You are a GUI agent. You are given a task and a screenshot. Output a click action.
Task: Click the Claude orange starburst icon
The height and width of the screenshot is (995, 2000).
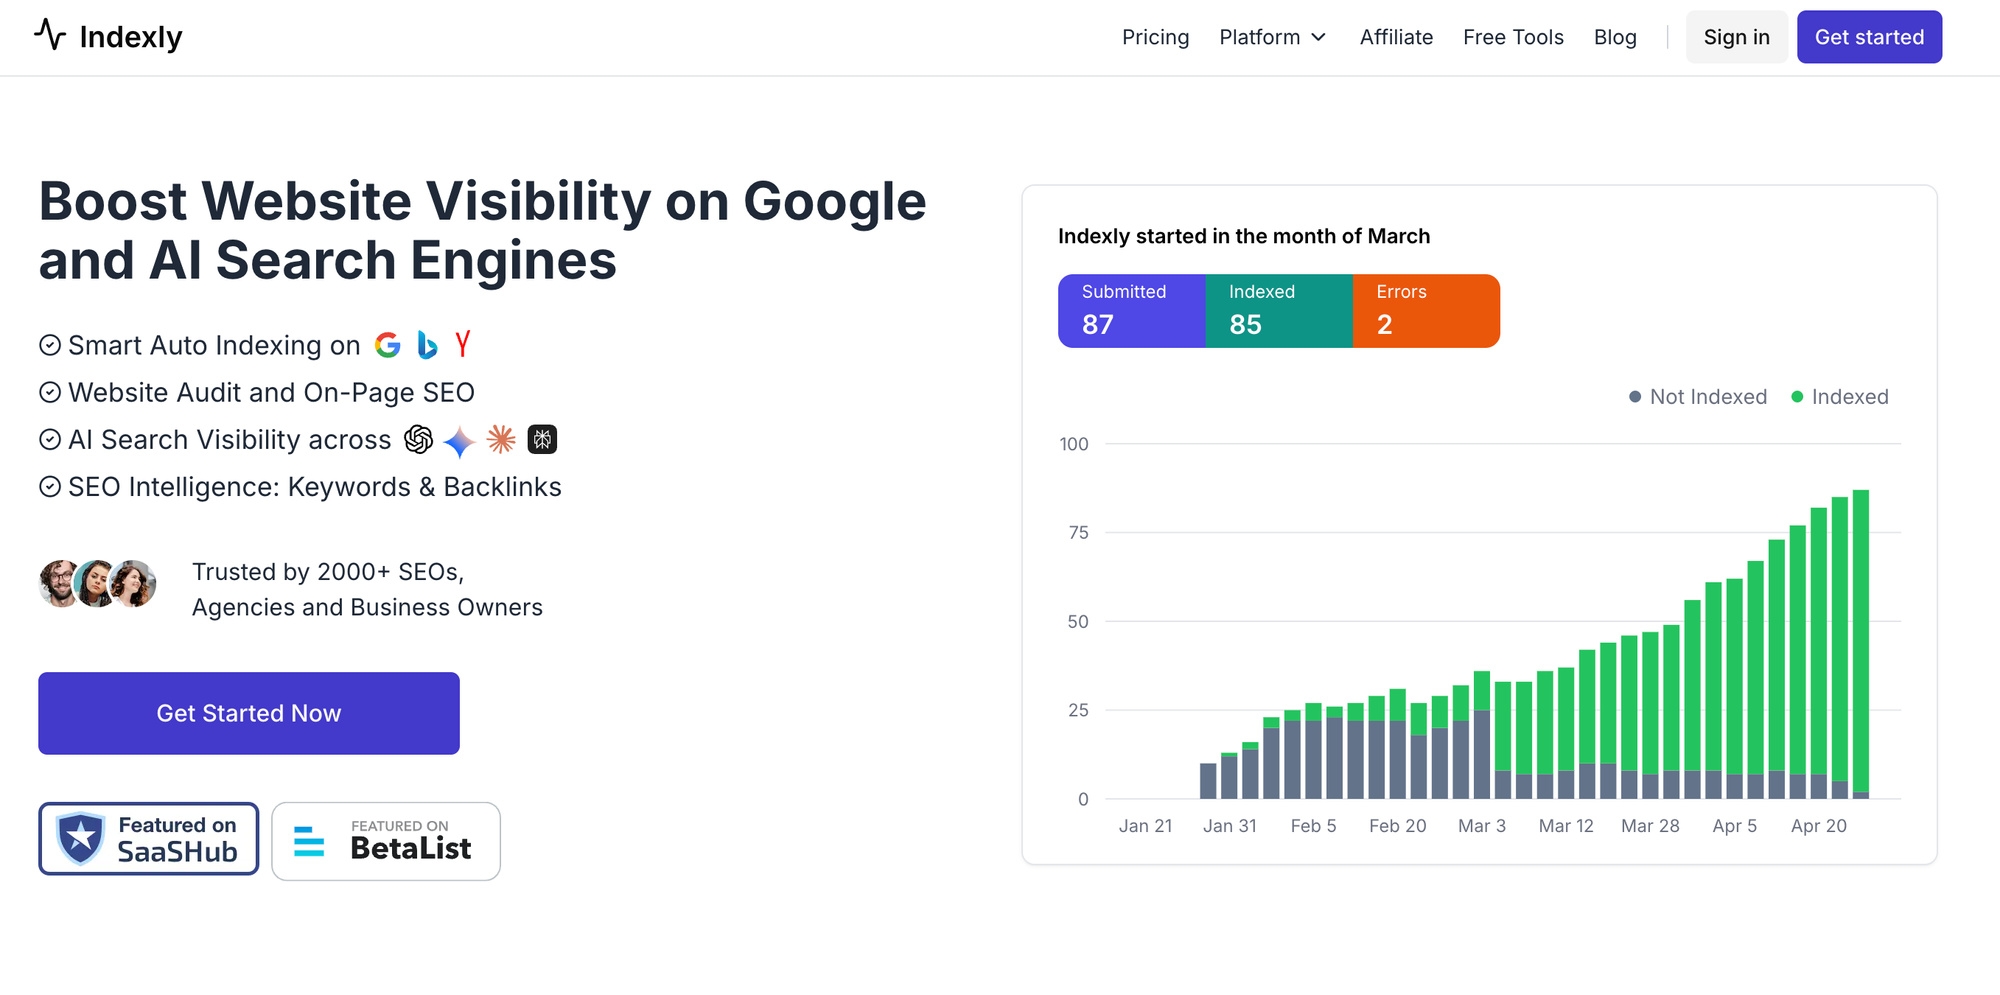pos(501,439)
